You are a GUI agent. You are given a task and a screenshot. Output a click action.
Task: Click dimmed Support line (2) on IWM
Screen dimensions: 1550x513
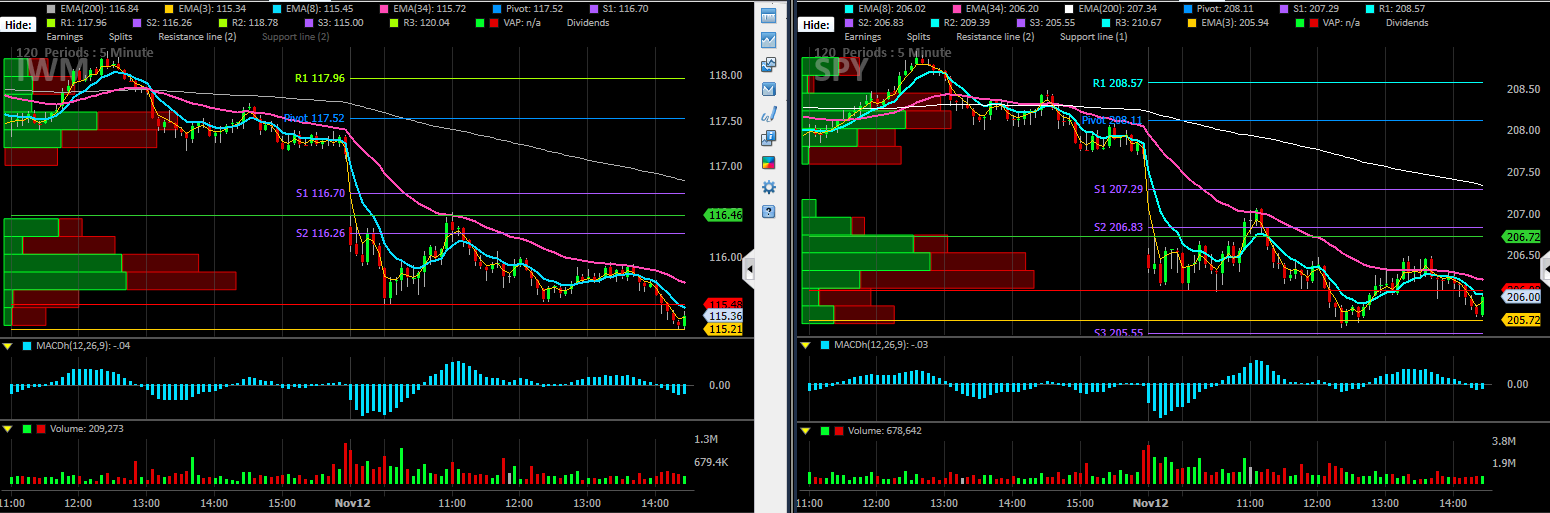coord(298,36)
